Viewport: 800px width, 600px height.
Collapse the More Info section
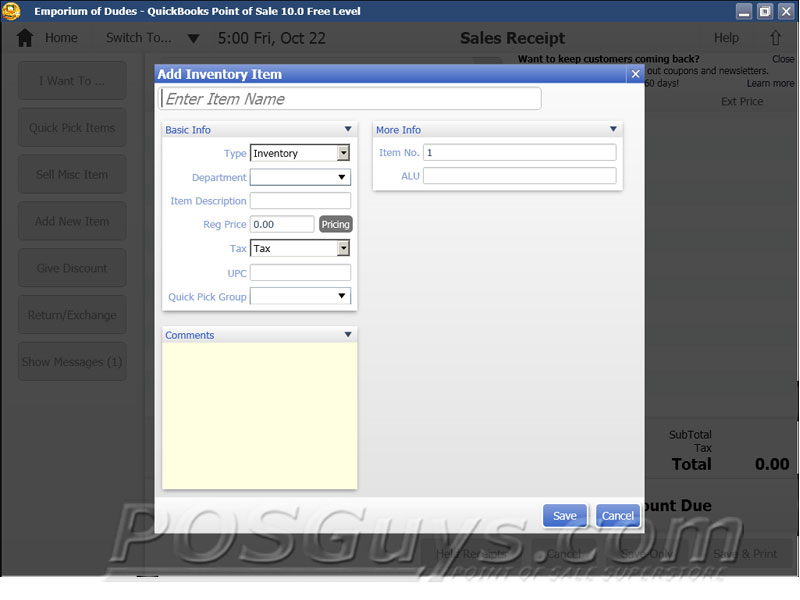pyautogui.click(x=613, y=129)
